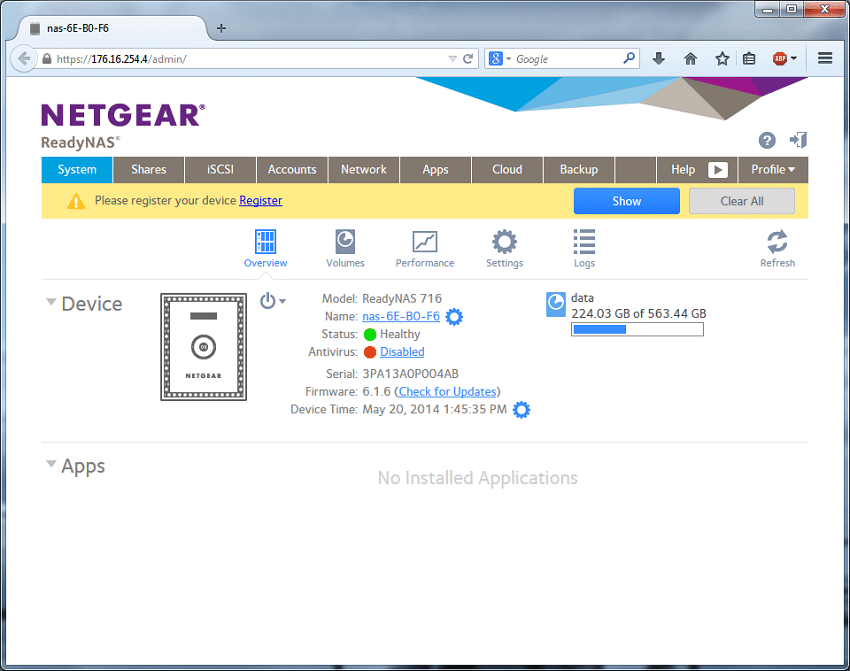Viewport: 850px width, 671px height.
Task: Click the Show button
Action: coord(627,201)
